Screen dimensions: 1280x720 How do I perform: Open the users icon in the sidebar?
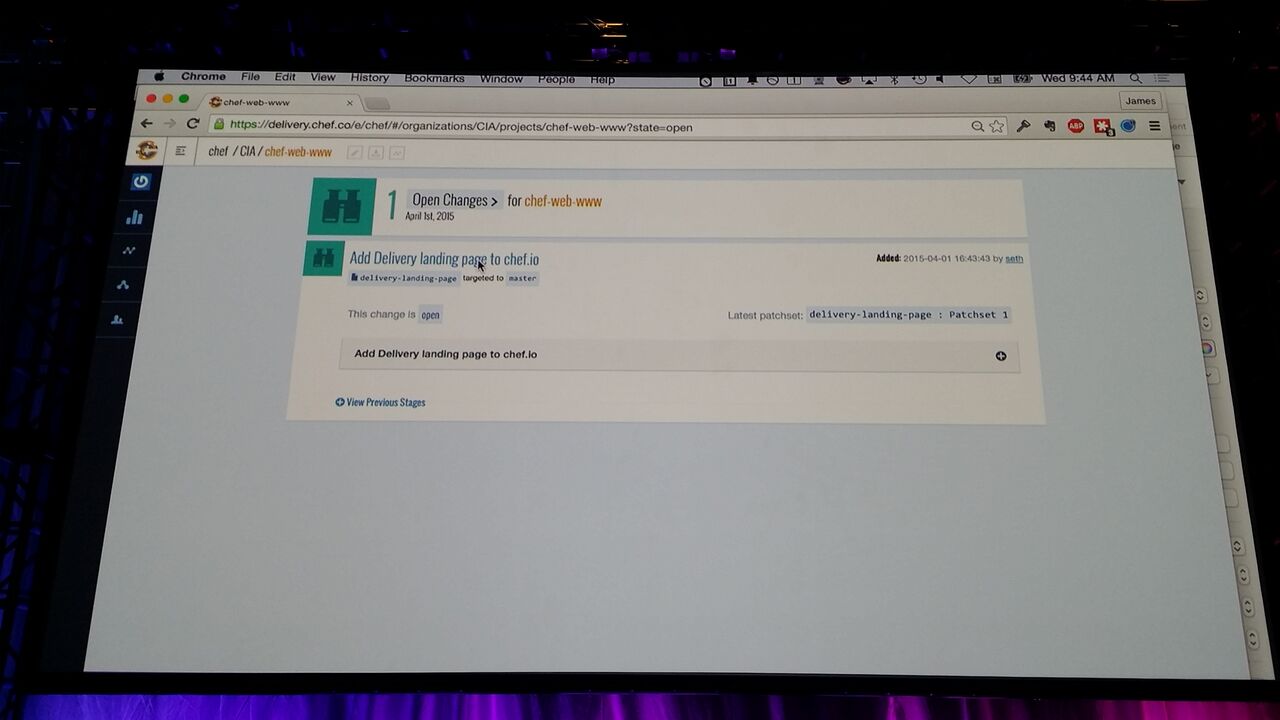click(118, 320)
